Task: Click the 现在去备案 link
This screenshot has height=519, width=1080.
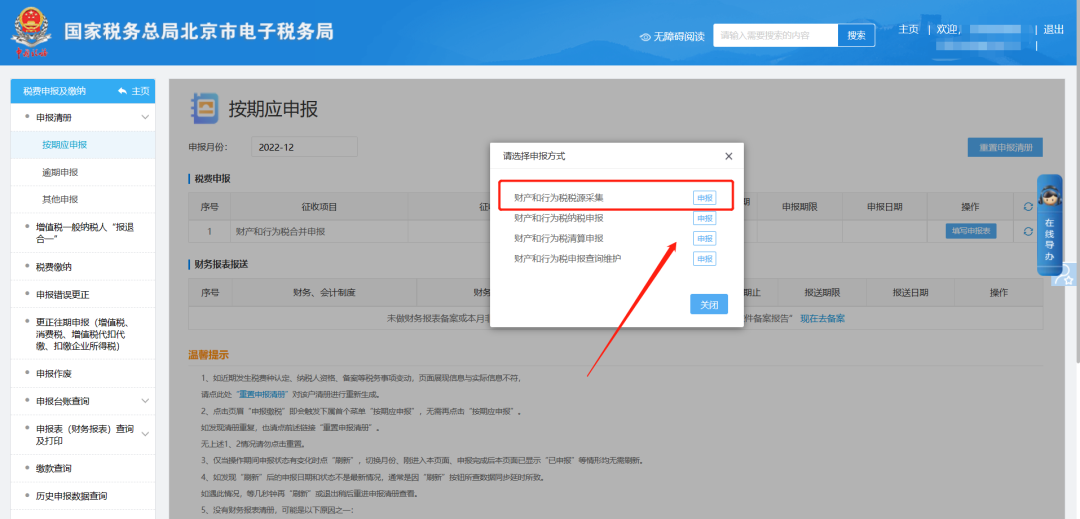Action: [822, 318]
